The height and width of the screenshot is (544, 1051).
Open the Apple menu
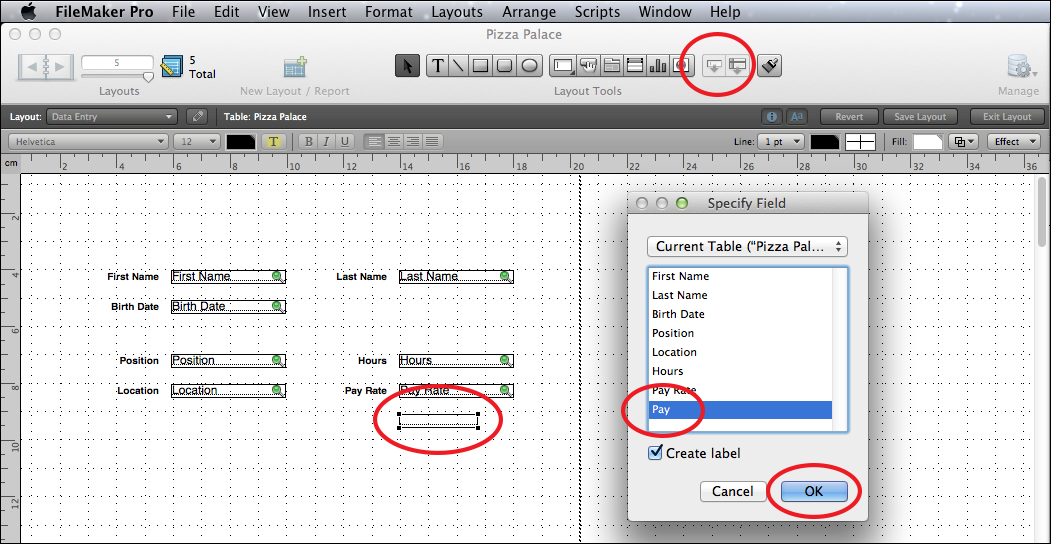[x=29, y=11]
